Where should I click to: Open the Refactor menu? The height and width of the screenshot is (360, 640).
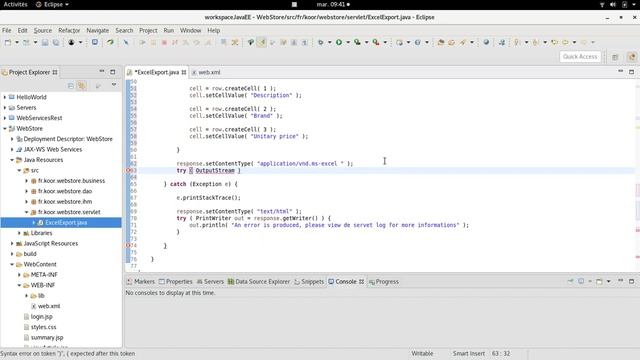pos(69,31)
